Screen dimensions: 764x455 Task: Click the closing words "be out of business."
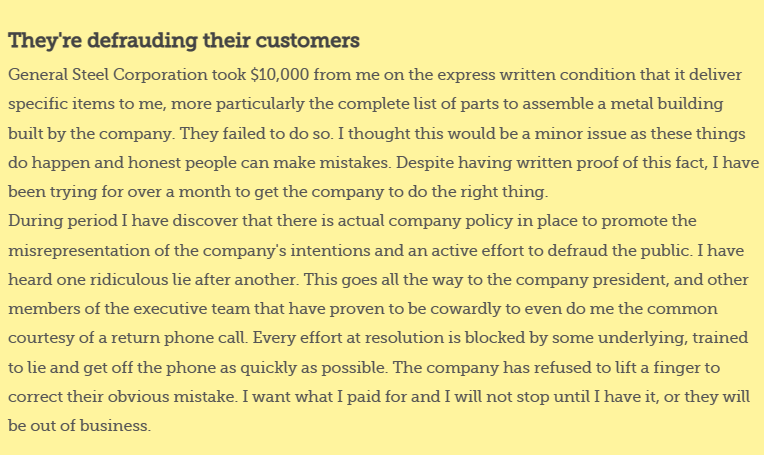click(x=79, y=426)
